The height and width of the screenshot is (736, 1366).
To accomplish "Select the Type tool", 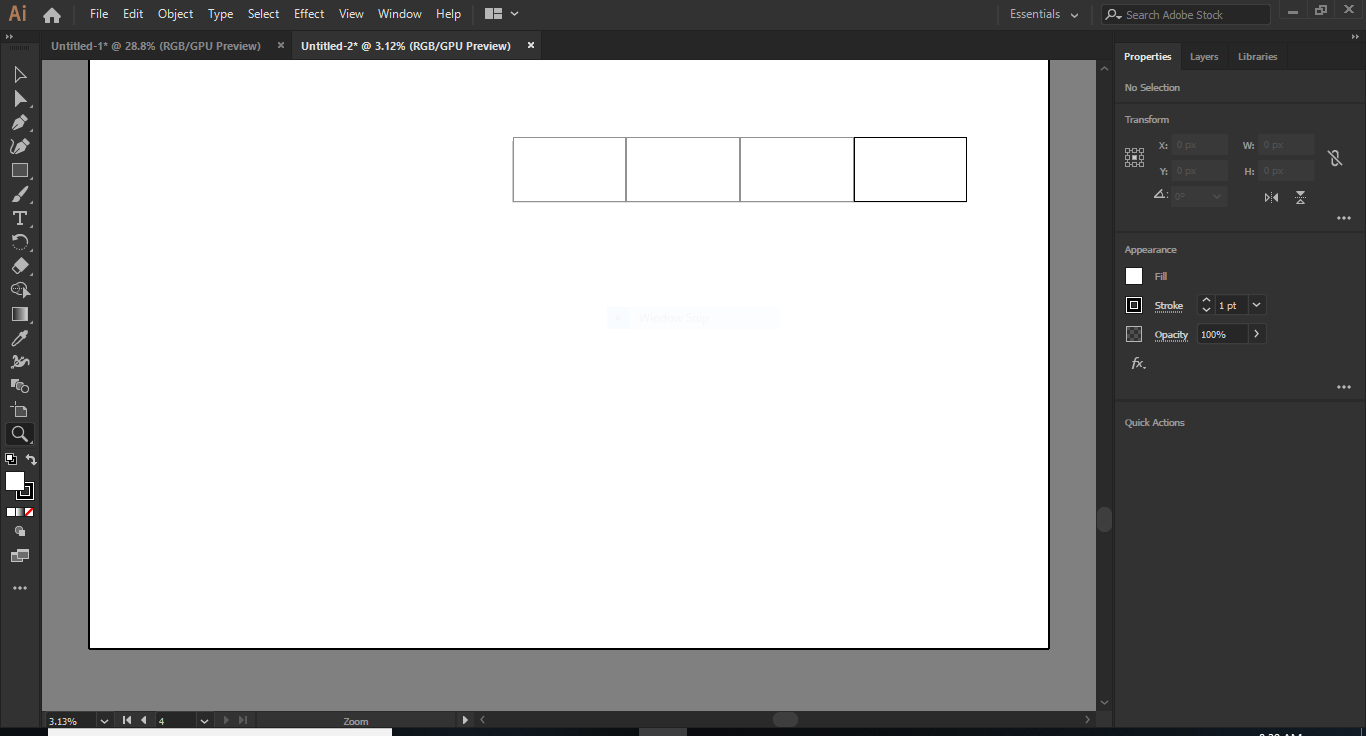I will 19,218.
